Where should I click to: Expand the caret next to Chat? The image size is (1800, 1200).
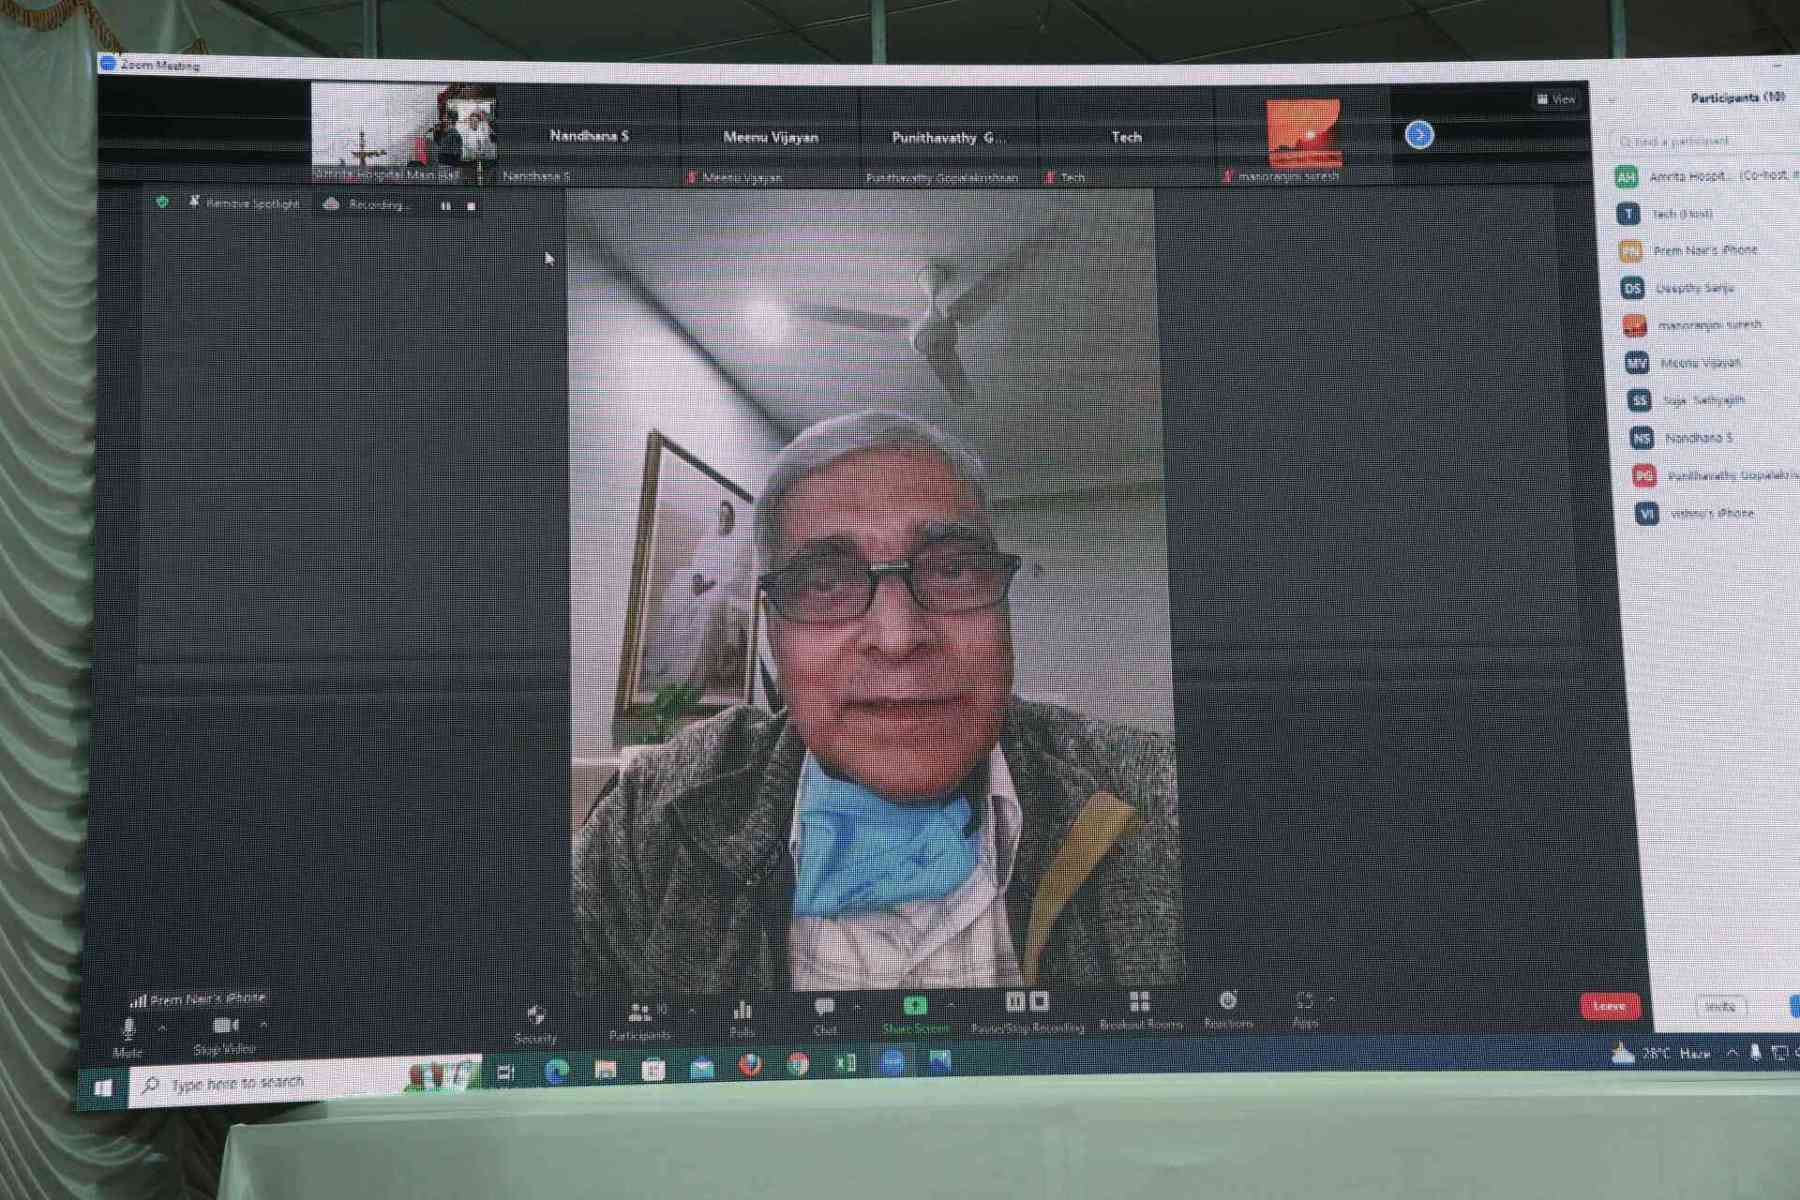[x=857, y=1006]
